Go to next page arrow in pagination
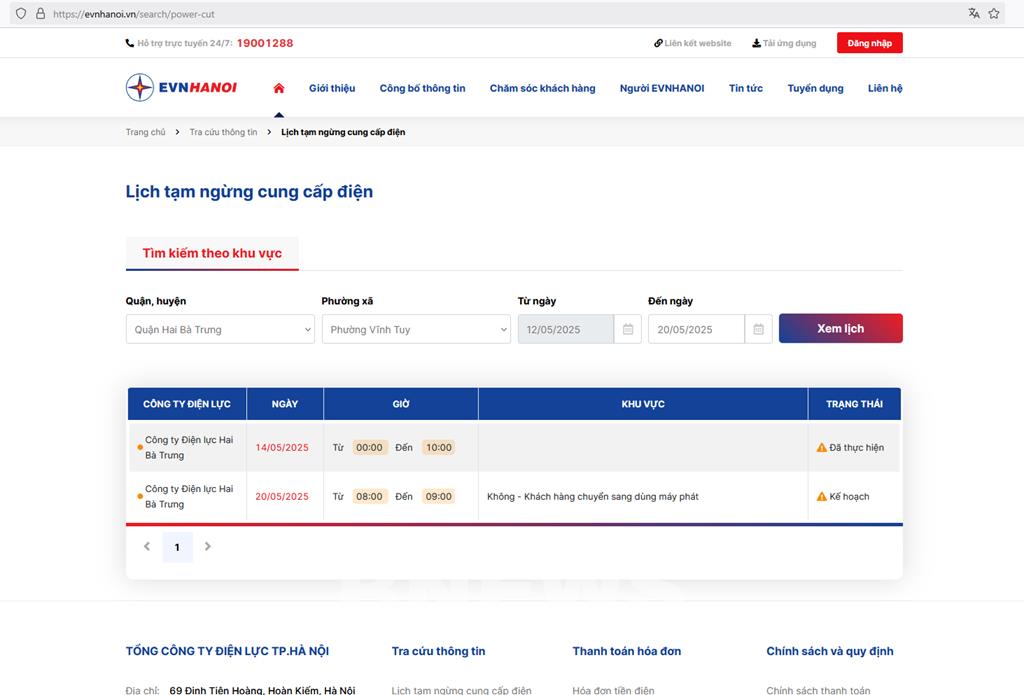The image size is (1024, 695). 208,547
